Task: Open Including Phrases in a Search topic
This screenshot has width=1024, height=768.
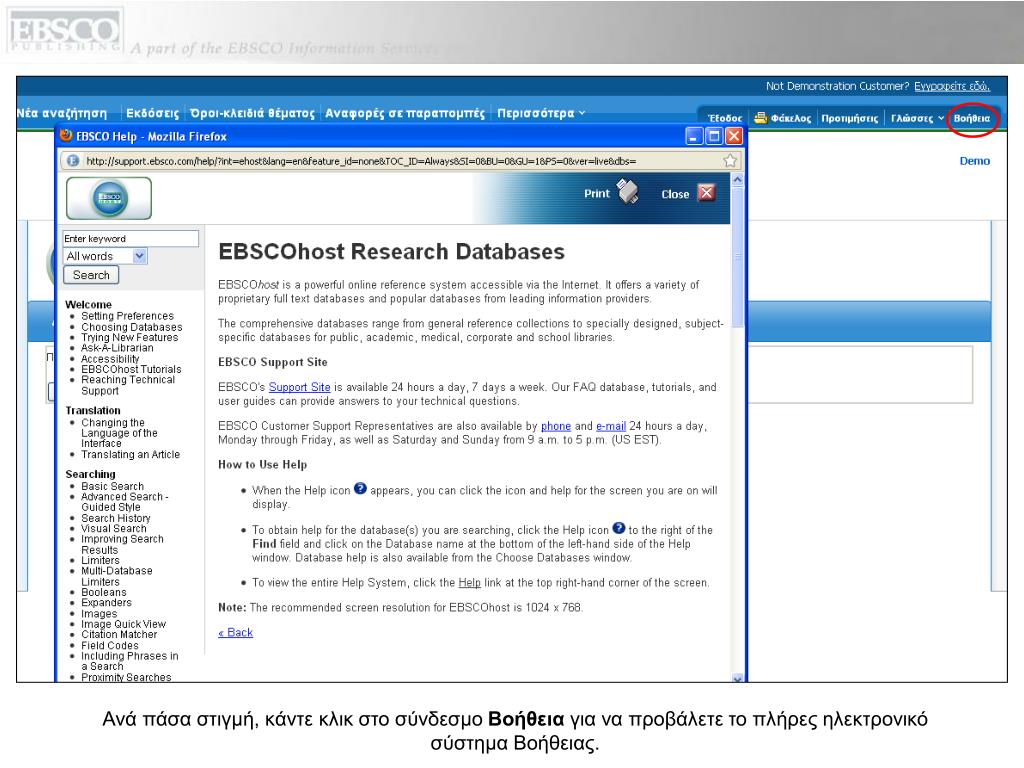Action: point(129,662)
